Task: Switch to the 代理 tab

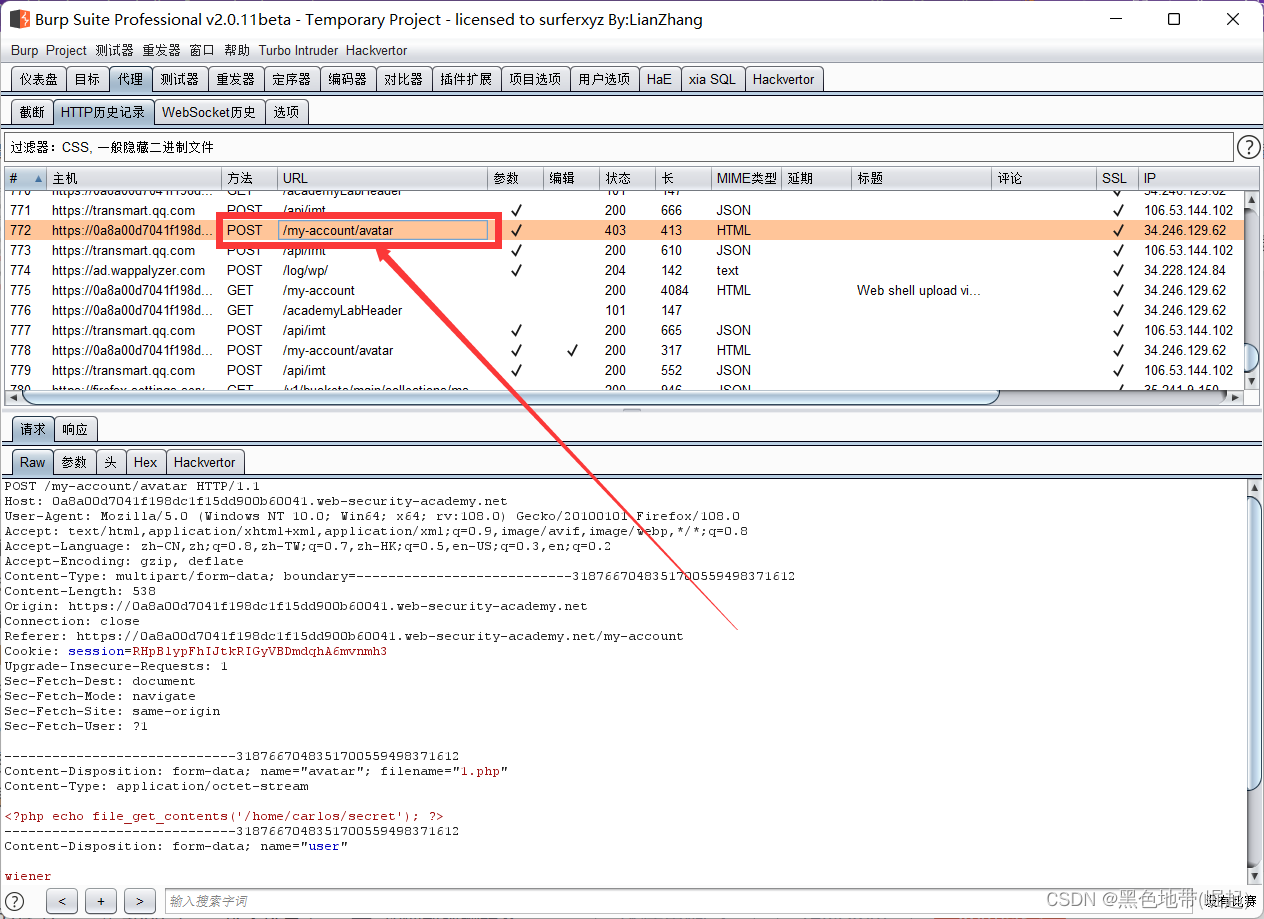Action: [x=130, y=79]
